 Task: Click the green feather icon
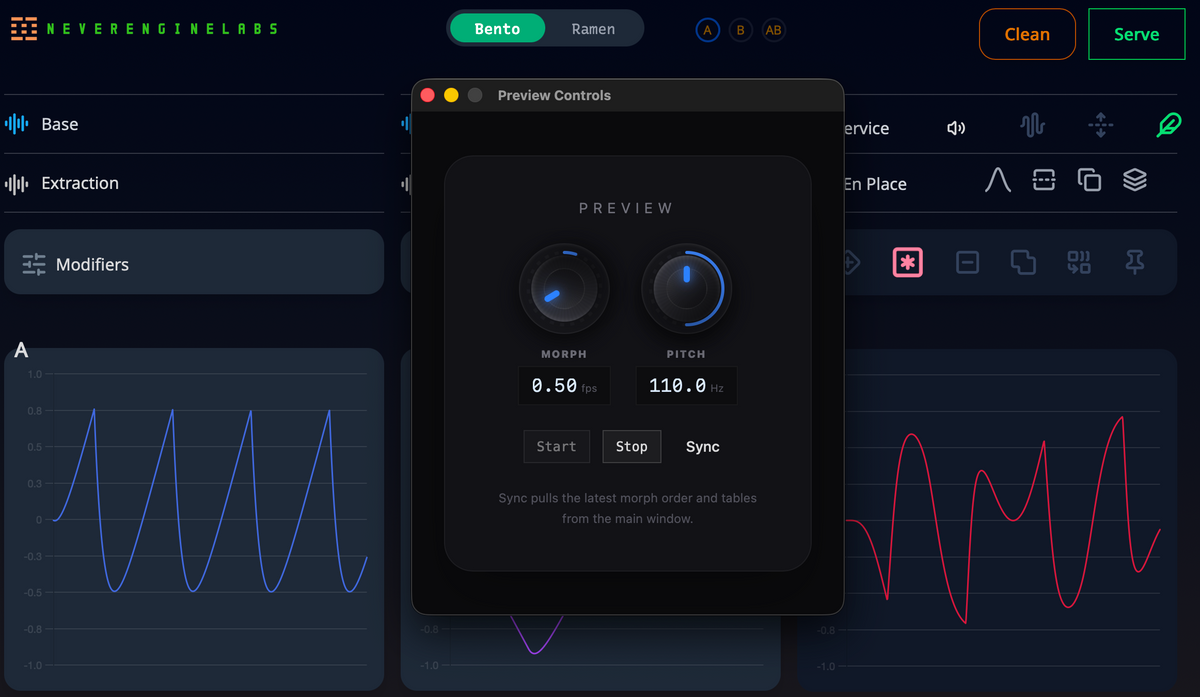point(1168,126)
